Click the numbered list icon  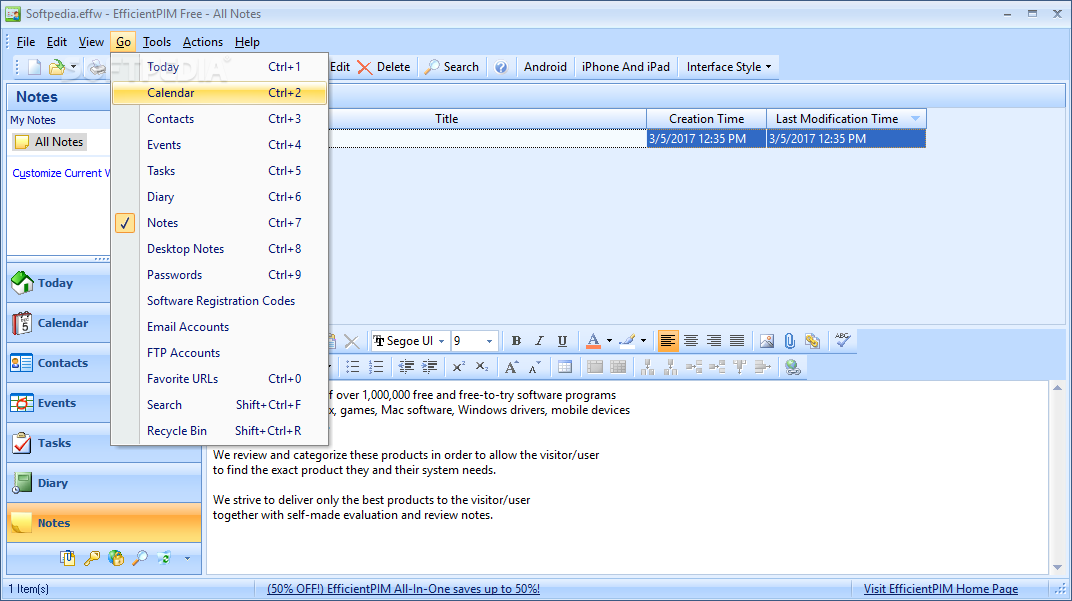[376, 367]
